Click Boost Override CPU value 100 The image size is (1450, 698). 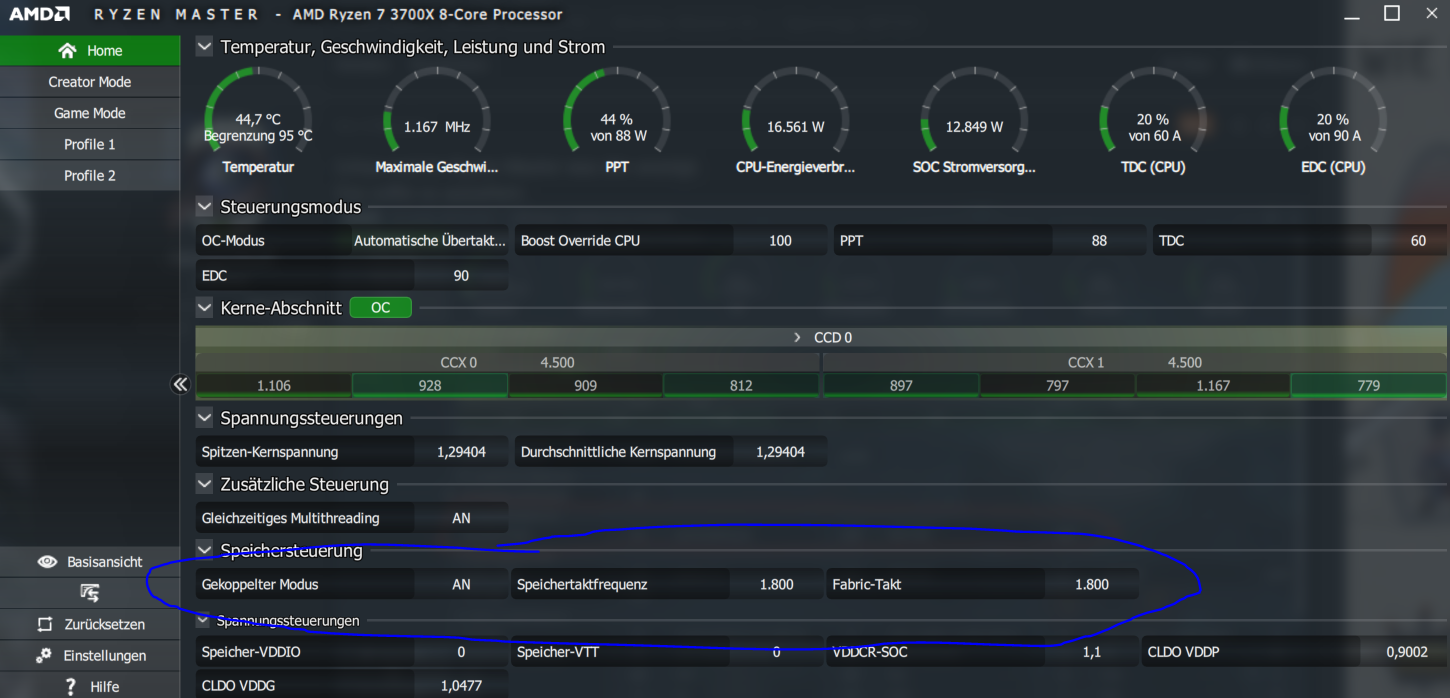(x=780, y=240)
